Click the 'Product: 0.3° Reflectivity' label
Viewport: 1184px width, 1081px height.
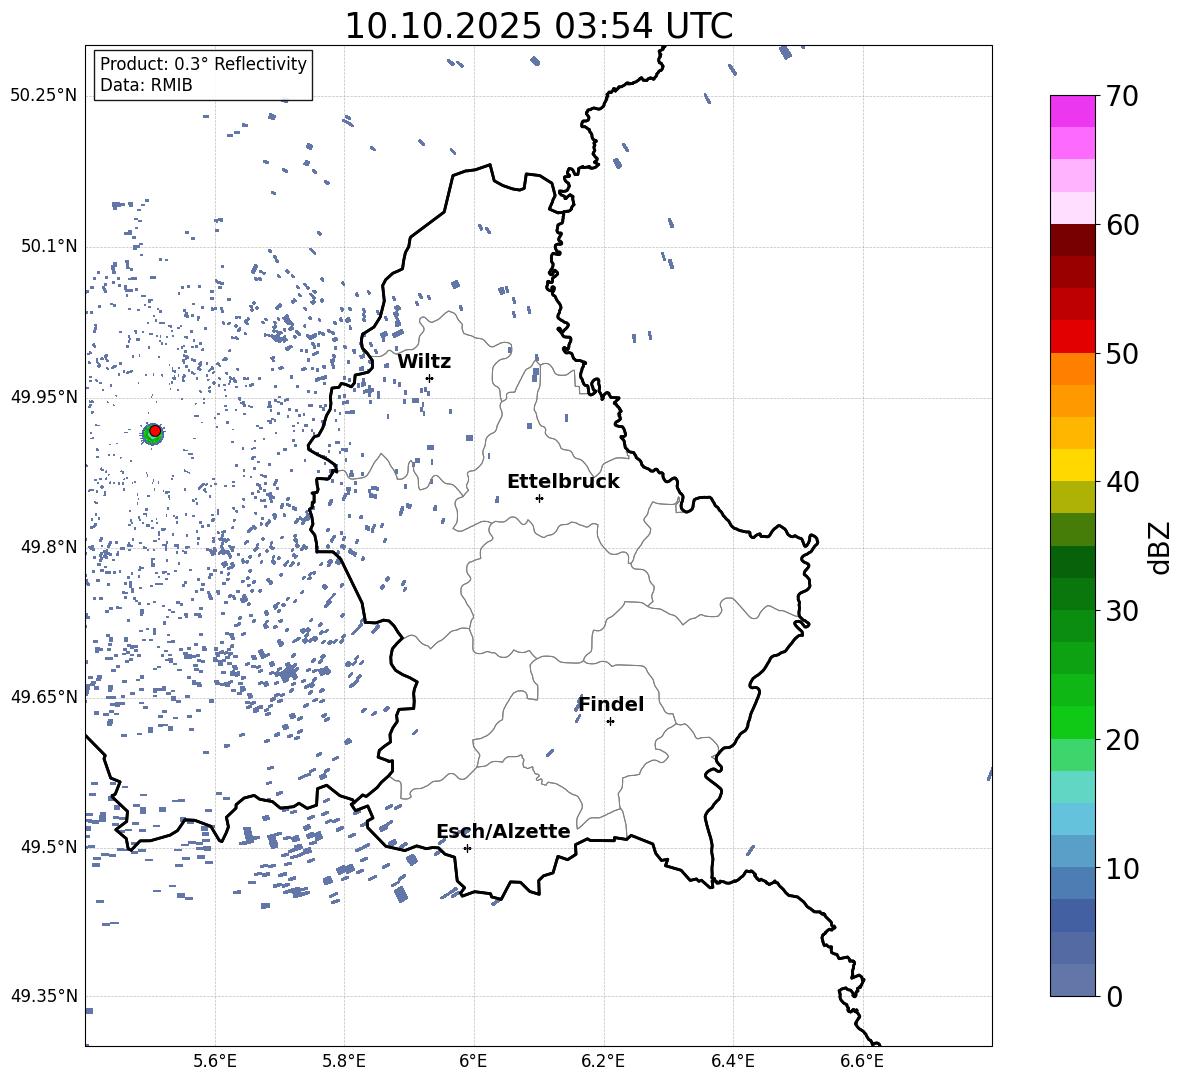pyautogui.click(x=203, y=64)
